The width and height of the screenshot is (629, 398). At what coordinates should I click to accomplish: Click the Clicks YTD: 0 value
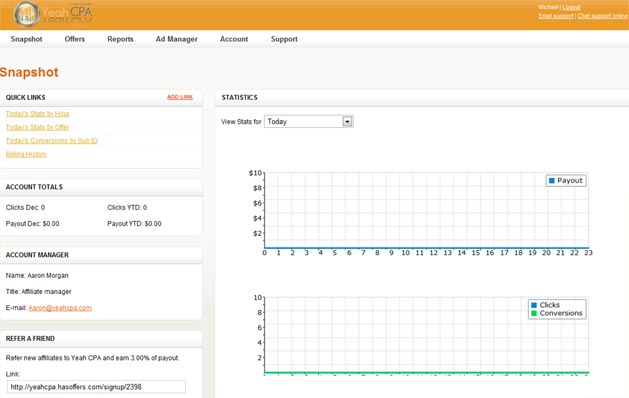[x=127, y=207]
